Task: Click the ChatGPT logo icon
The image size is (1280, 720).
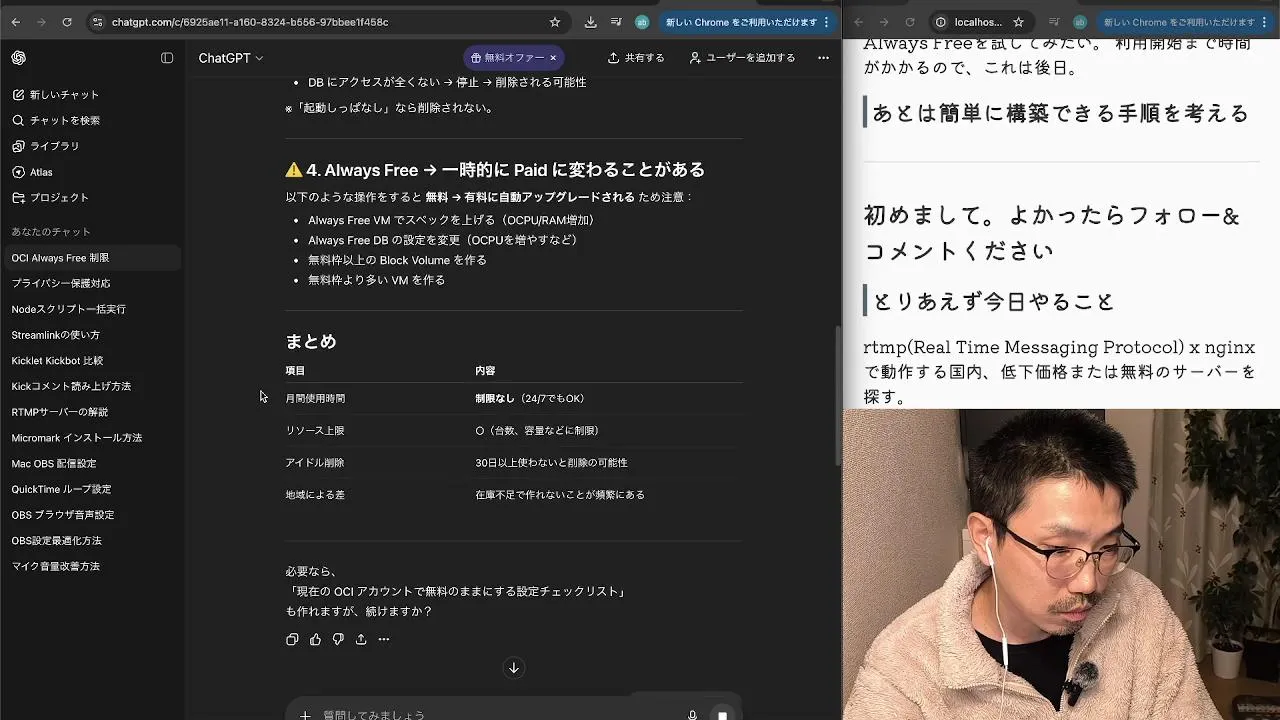Action: pos(19,58)
